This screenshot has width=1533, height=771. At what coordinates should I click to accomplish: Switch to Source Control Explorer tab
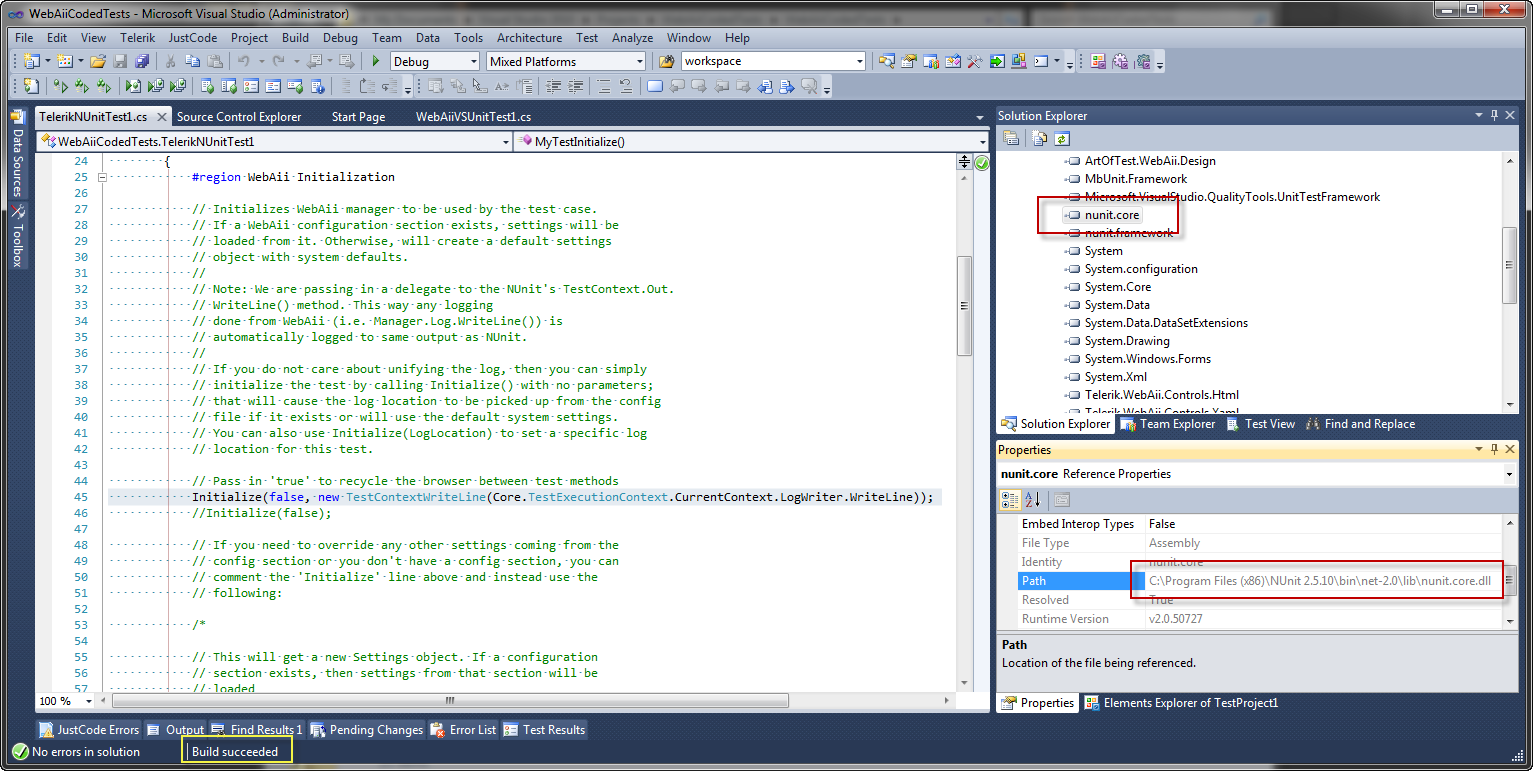(239, 117)
